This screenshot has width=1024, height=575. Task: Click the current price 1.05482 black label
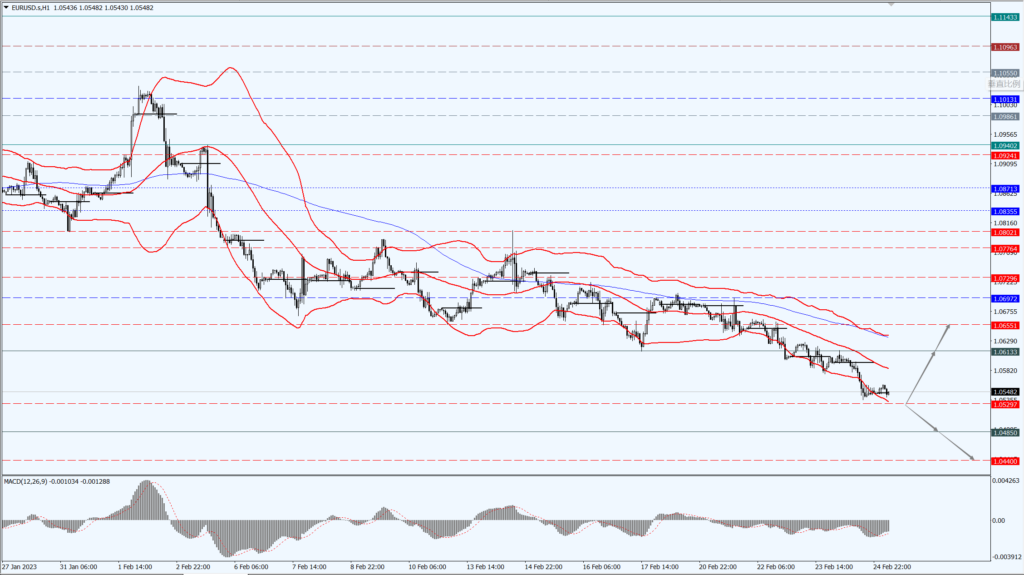[1005, 391]
